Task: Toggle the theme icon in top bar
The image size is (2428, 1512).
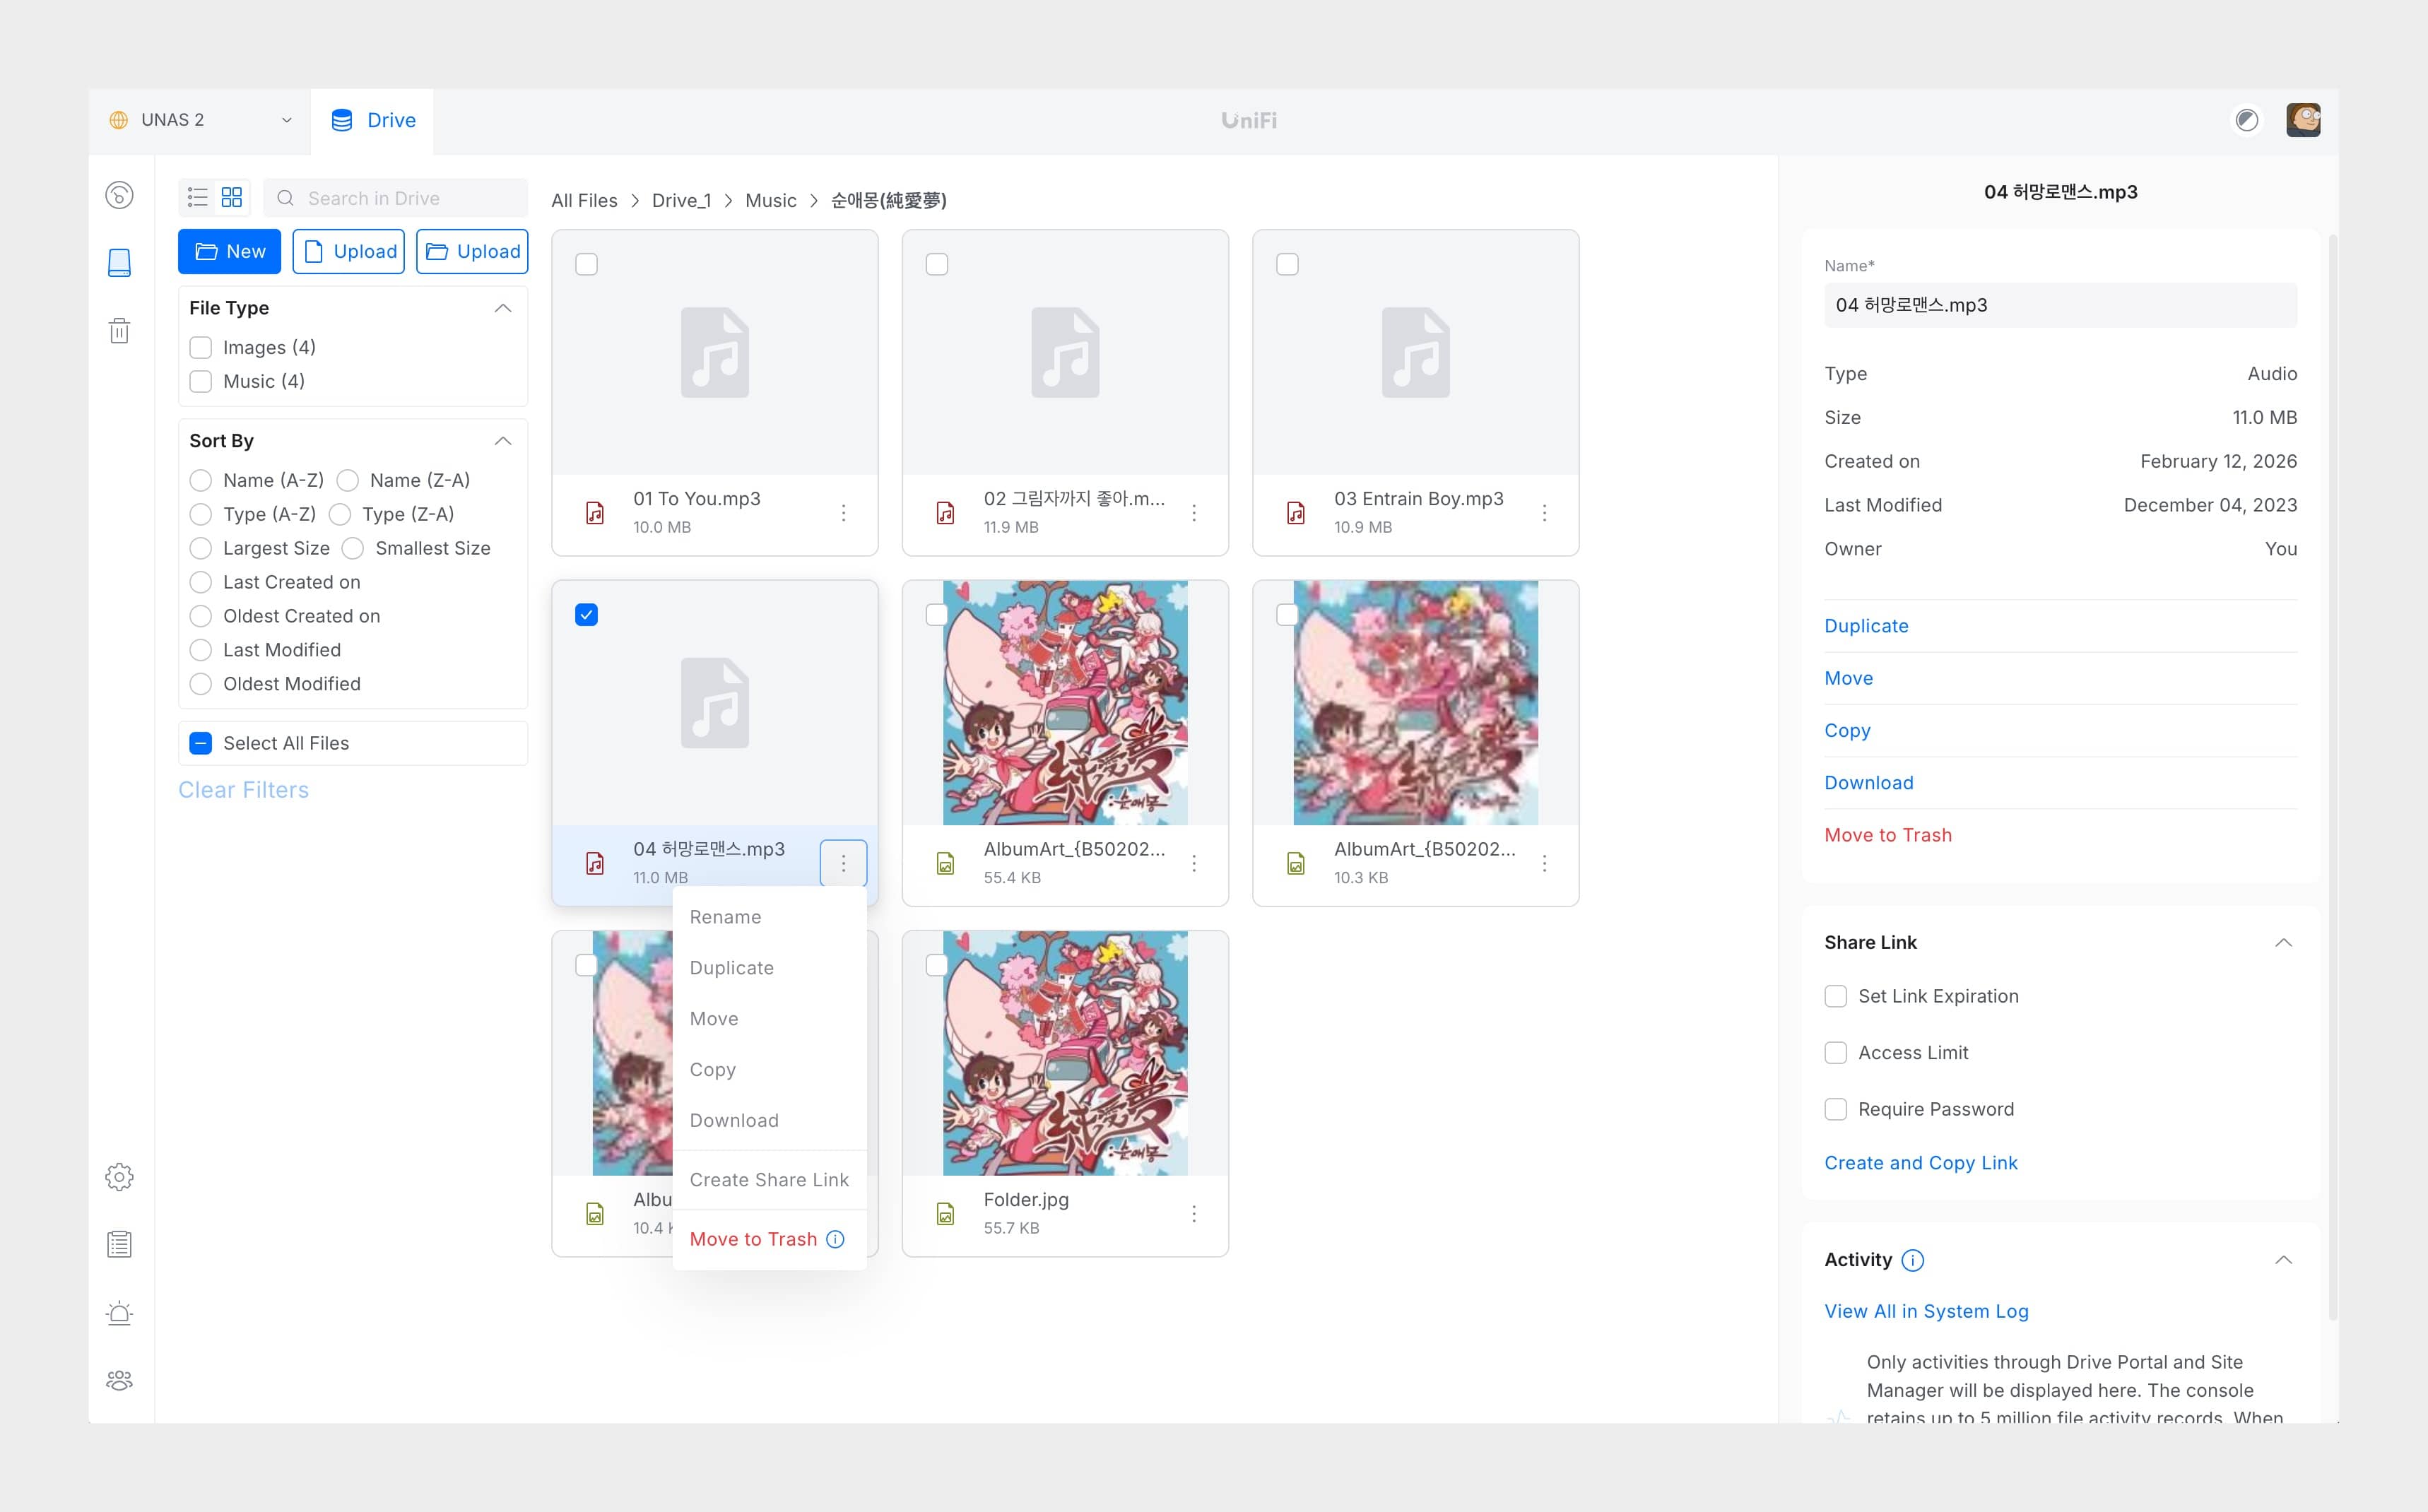Action: (2246, 120)
